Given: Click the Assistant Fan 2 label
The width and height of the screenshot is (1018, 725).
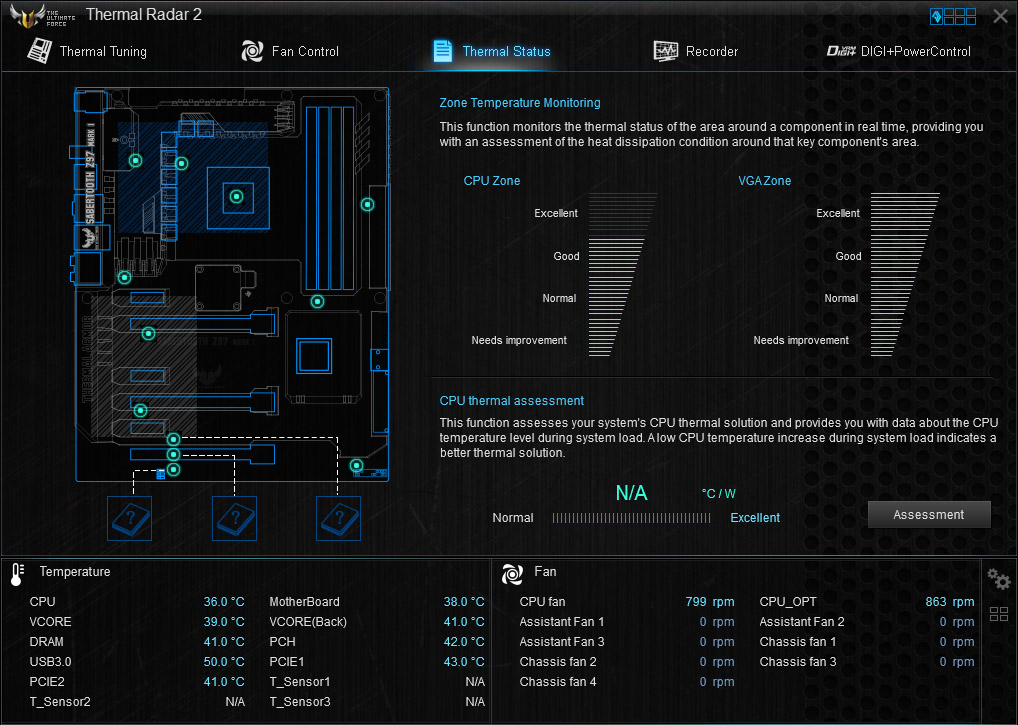Looking at the screenshot, I should (x=802, y=622).
